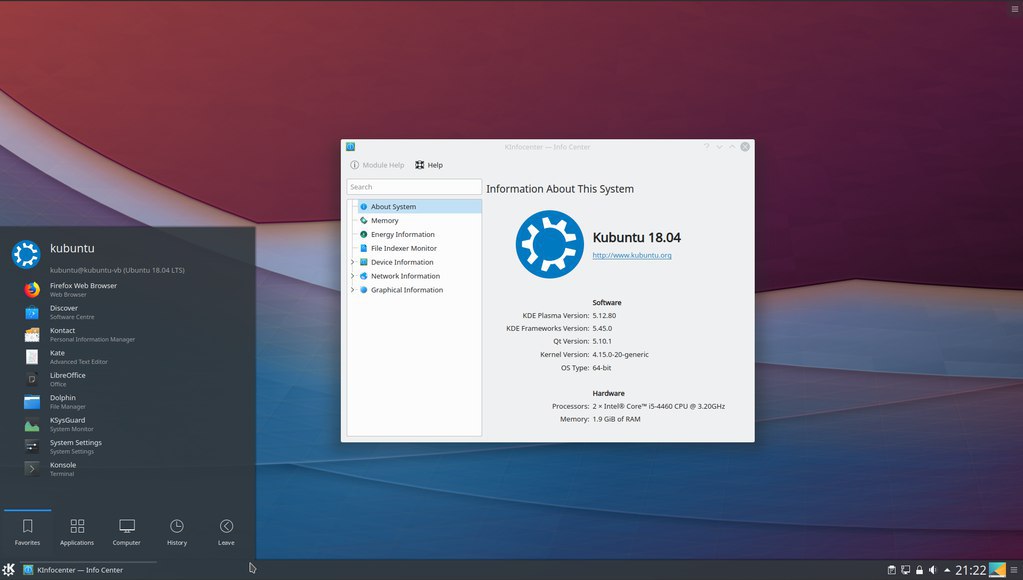The width and height of the screenshot is (1023, 580).
Task: Expand the Graphical Information tree node
Action: pos(353,290)
